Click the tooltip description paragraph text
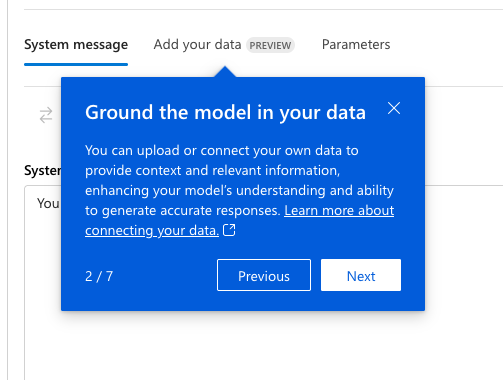Viewport: 503px width, 380px height. (x=239, y=190)
